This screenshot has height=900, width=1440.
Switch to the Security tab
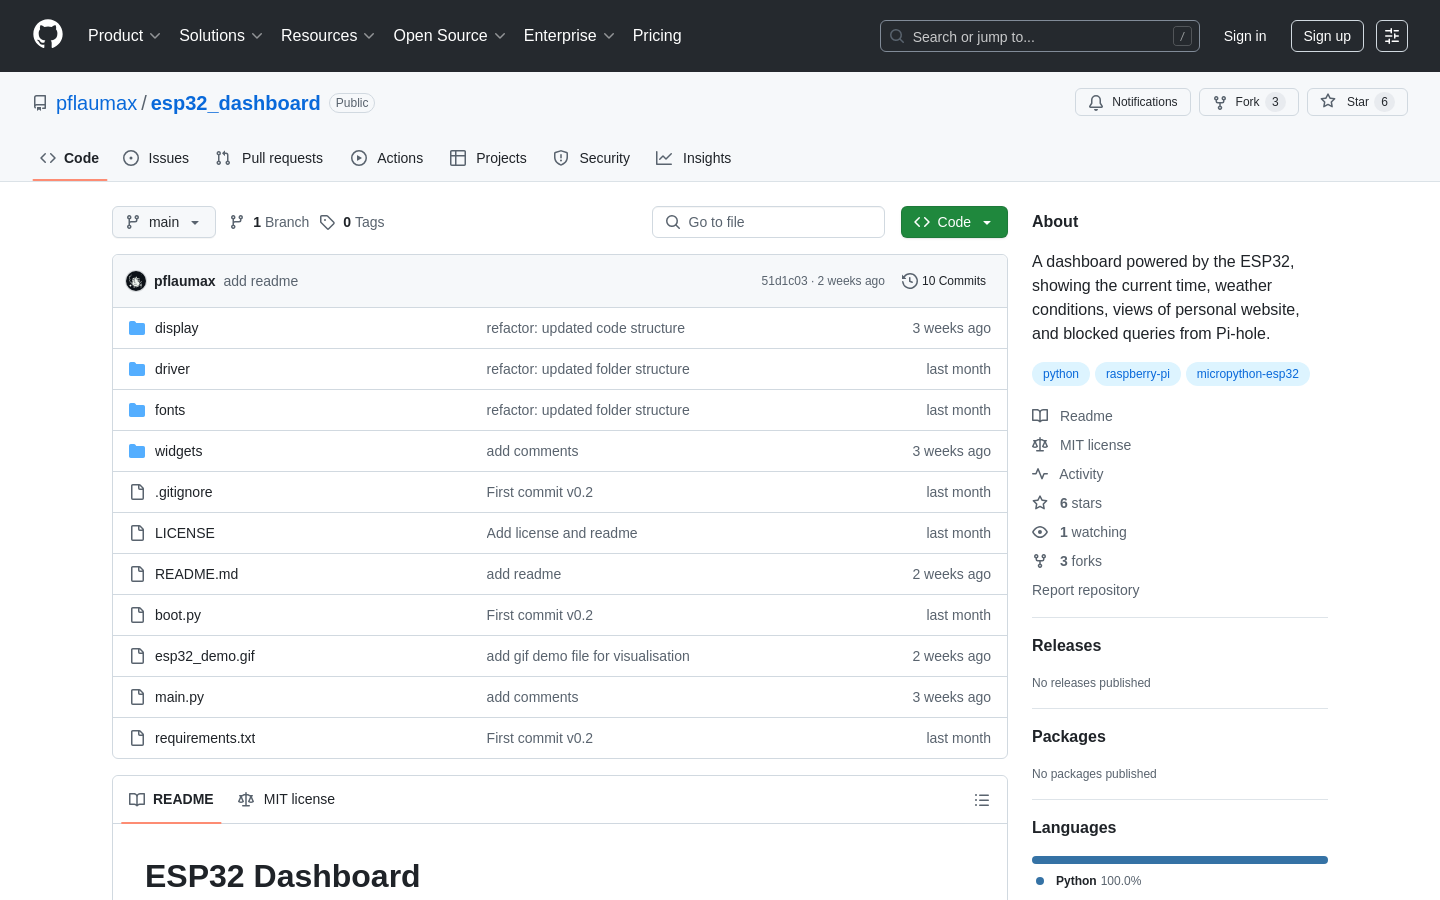[x=592, y=158]
